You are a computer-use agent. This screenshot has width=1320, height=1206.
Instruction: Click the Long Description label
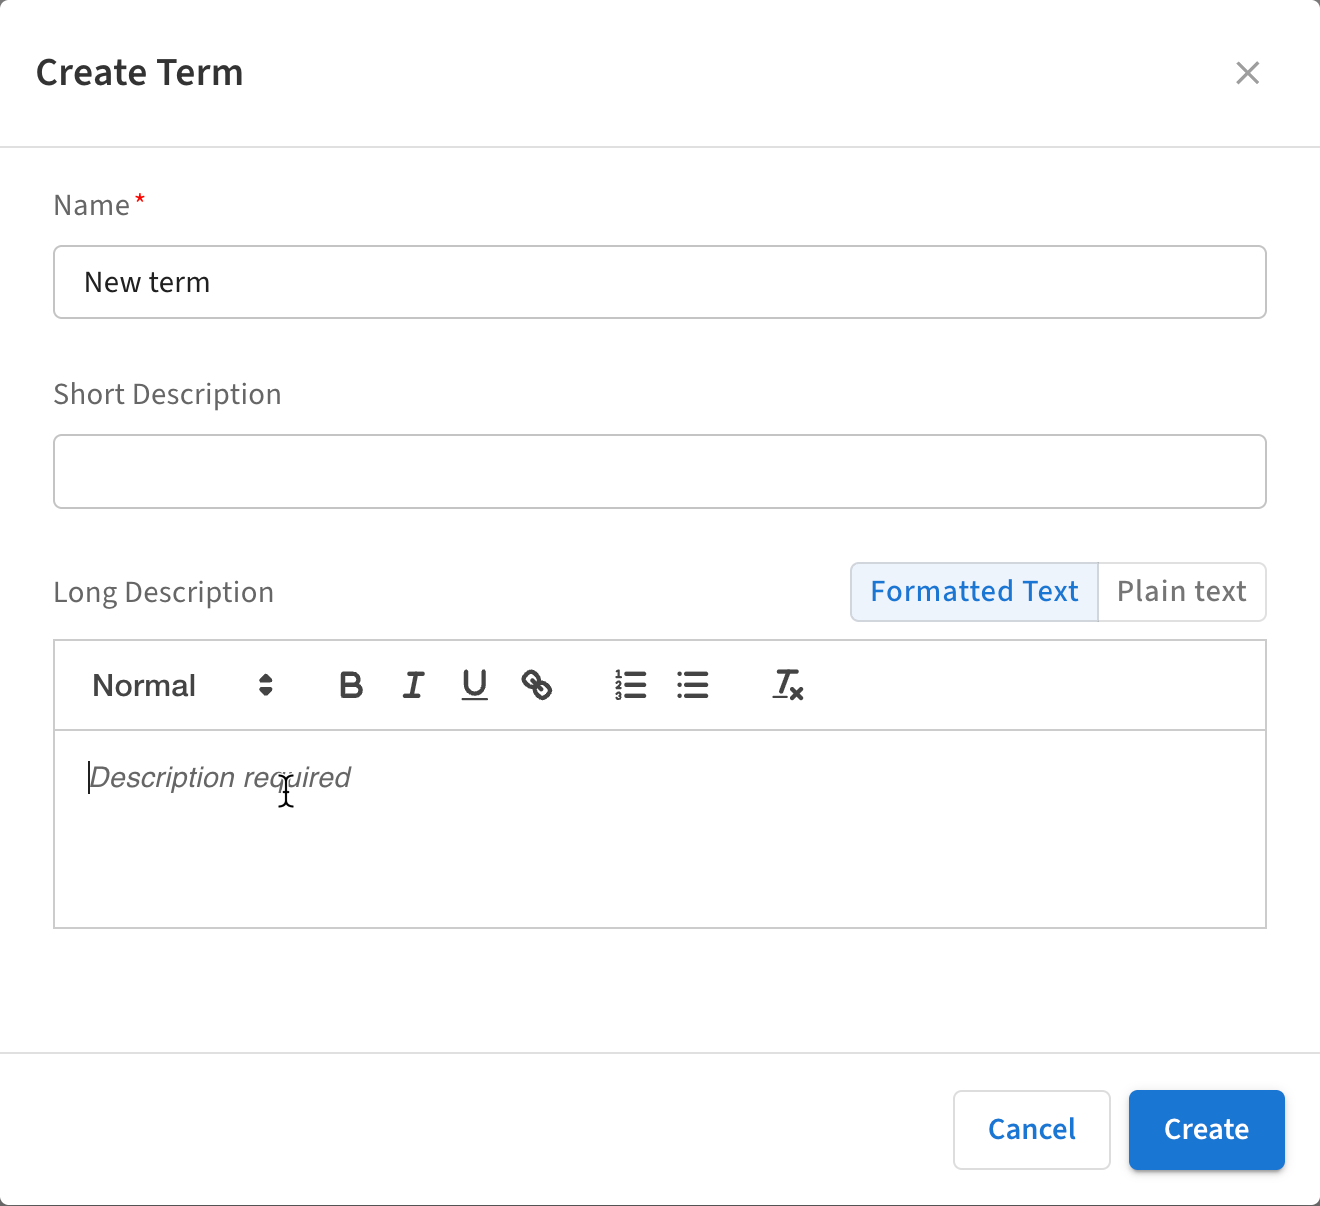coord(163,593)
